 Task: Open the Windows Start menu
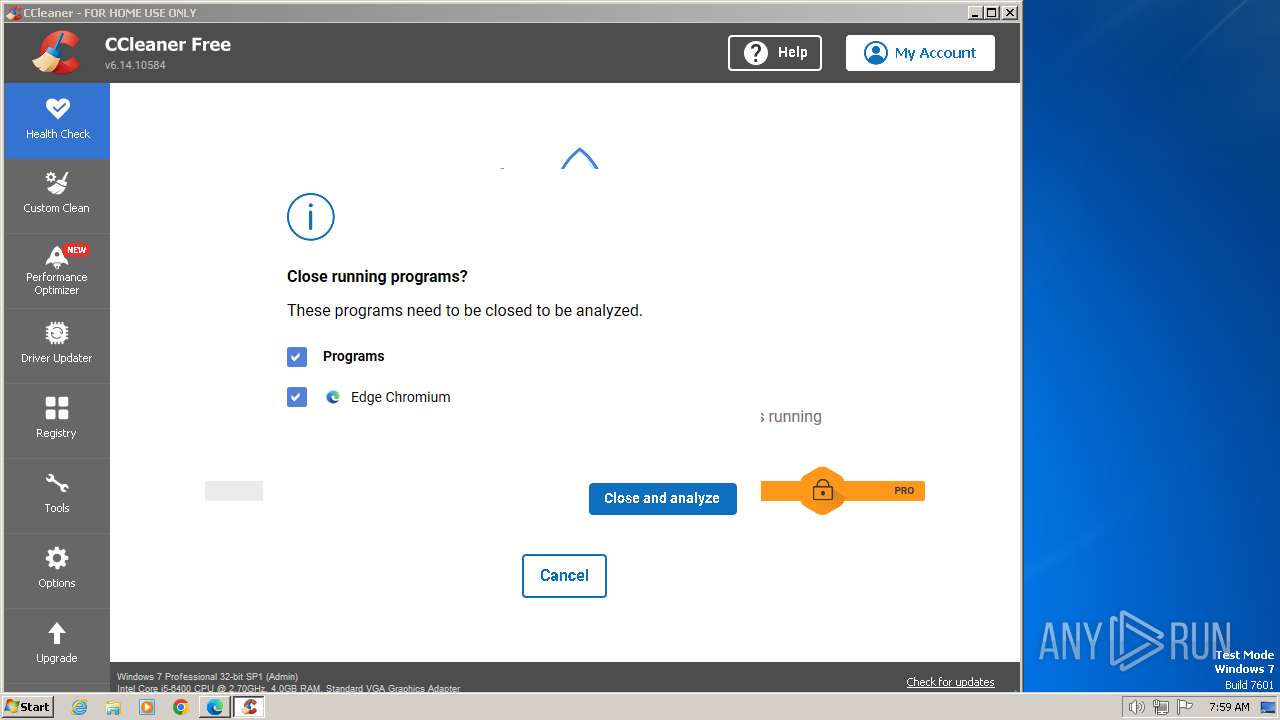(x=28, y=707)
